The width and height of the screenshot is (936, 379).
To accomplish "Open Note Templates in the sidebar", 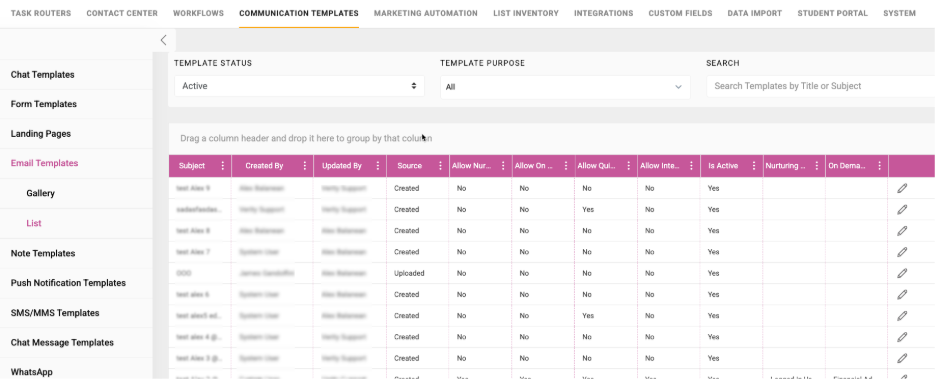I will click(43, 253).
